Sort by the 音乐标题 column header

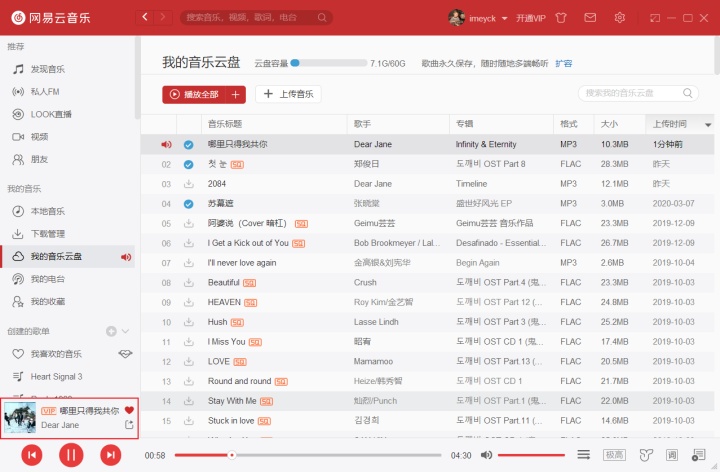pos(274,124)
